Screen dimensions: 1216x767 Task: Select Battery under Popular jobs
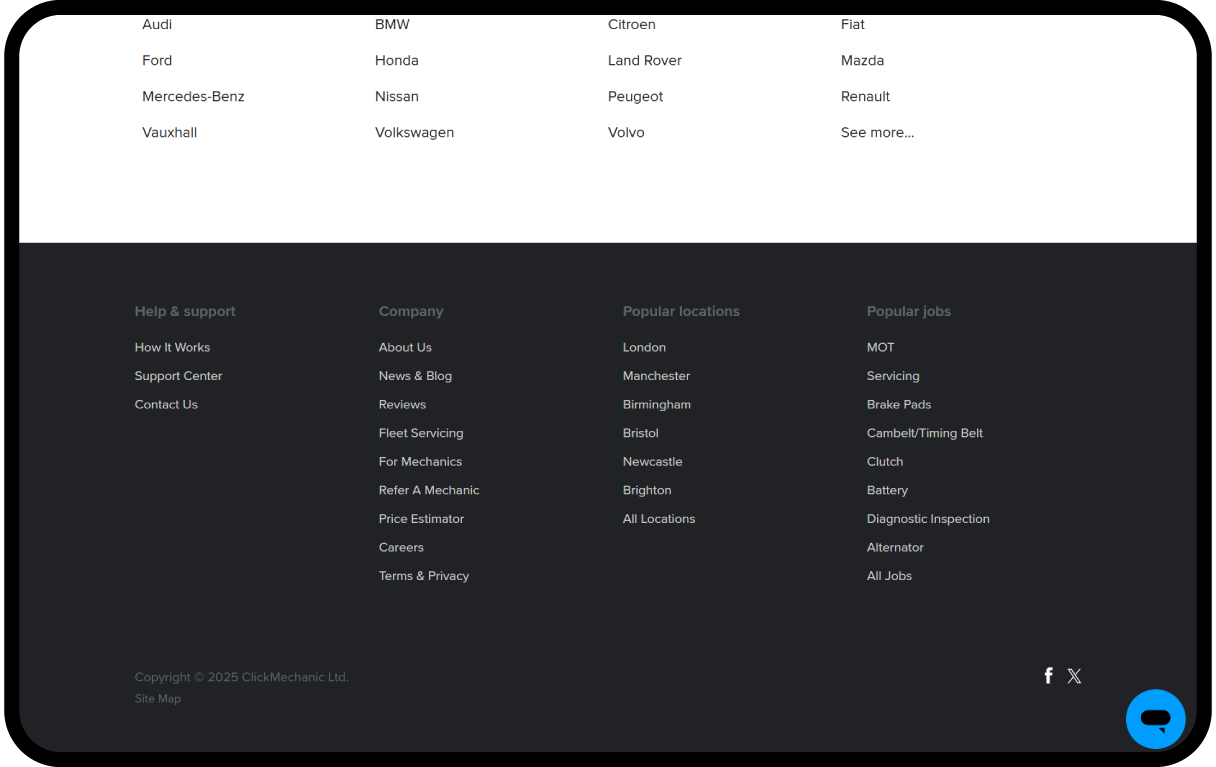(887, 490)
